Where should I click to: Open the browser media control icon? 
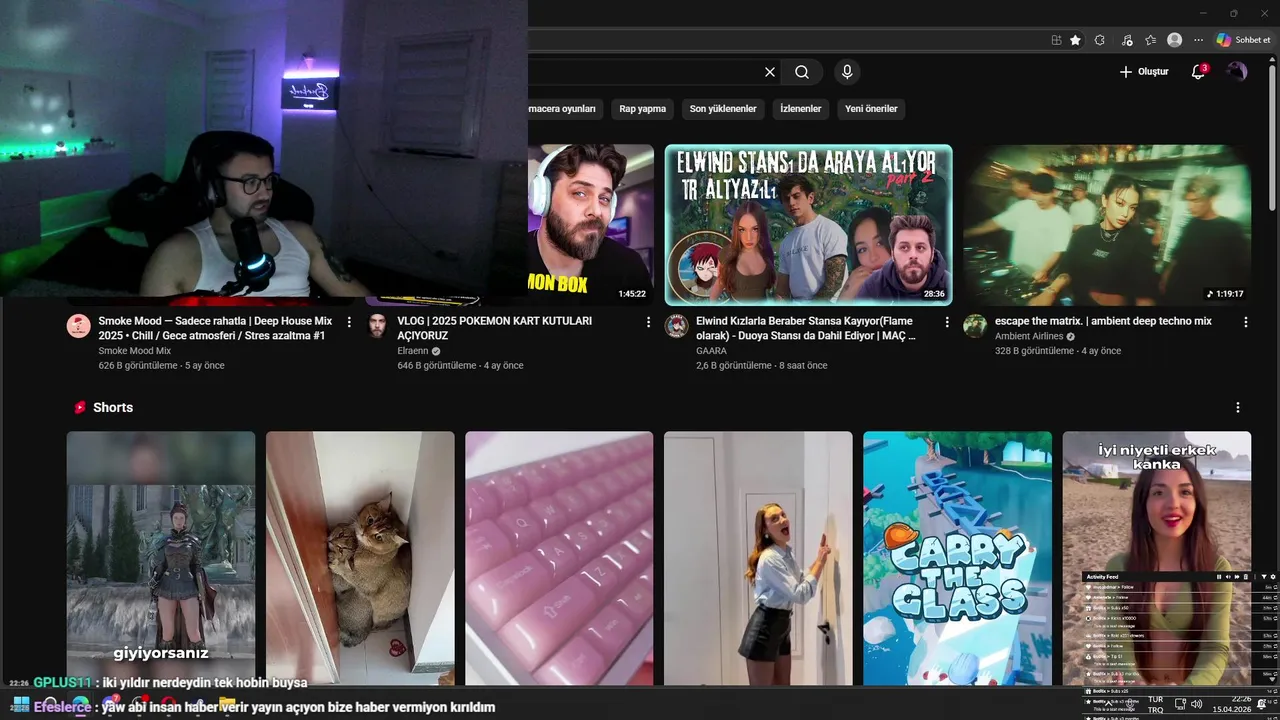coord(1127,40)
